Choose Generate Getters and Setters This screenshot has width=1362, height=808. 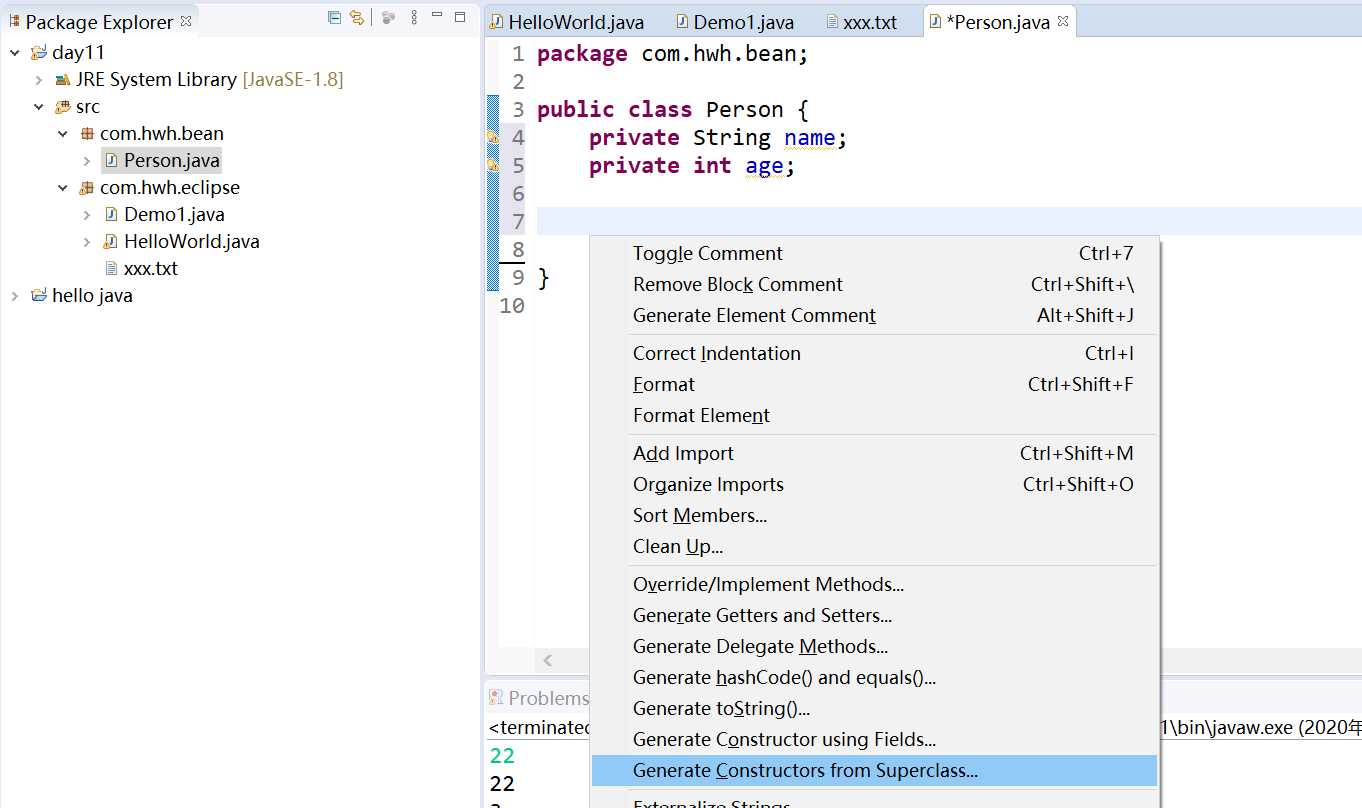point(762,616)
